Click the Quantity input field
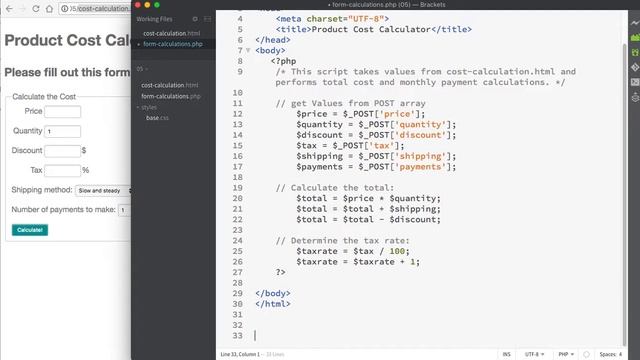640x360 pixels. 62,131
